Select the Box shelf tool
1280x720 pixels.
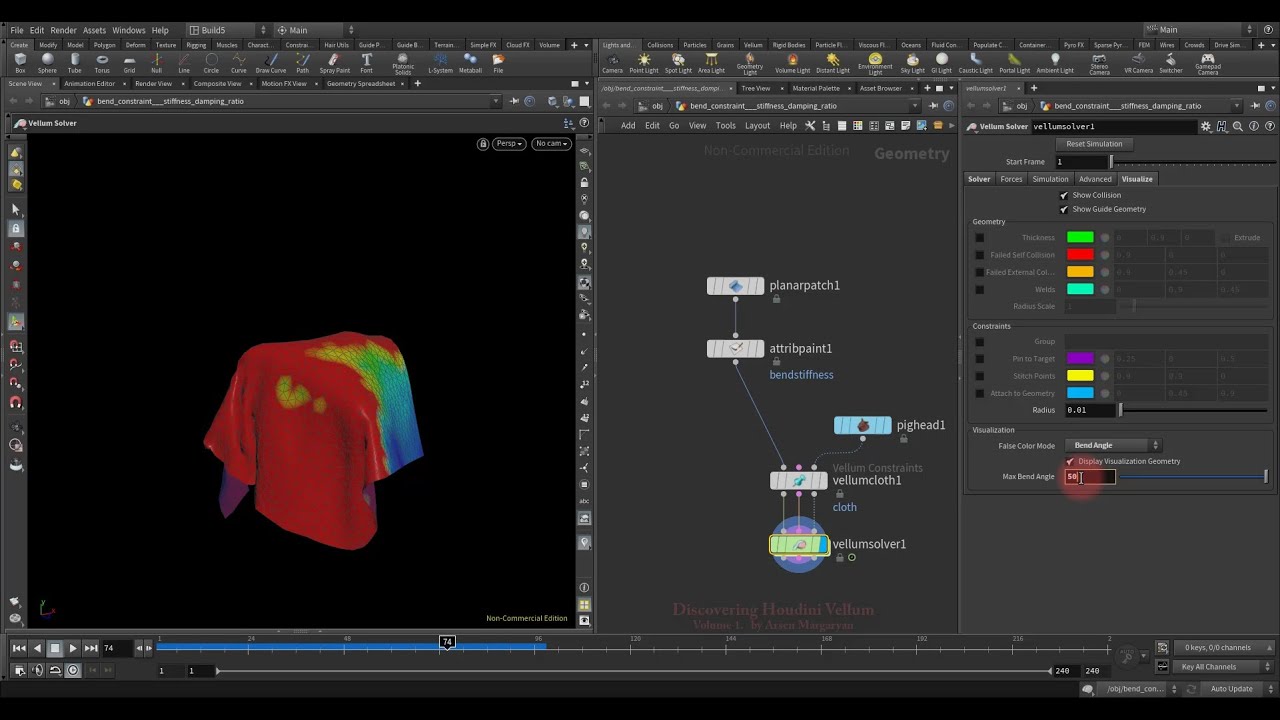click(19, 63)
